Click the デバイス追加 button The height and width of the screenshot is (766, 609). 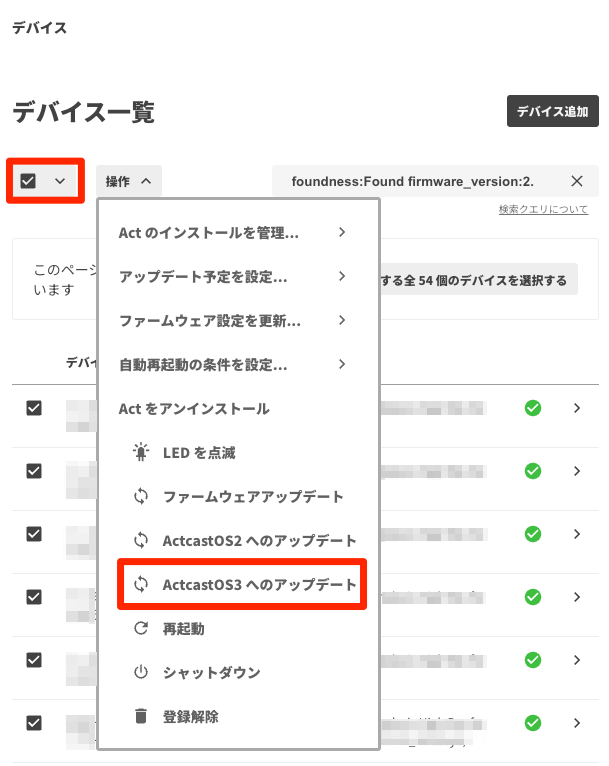click(552, 112)
